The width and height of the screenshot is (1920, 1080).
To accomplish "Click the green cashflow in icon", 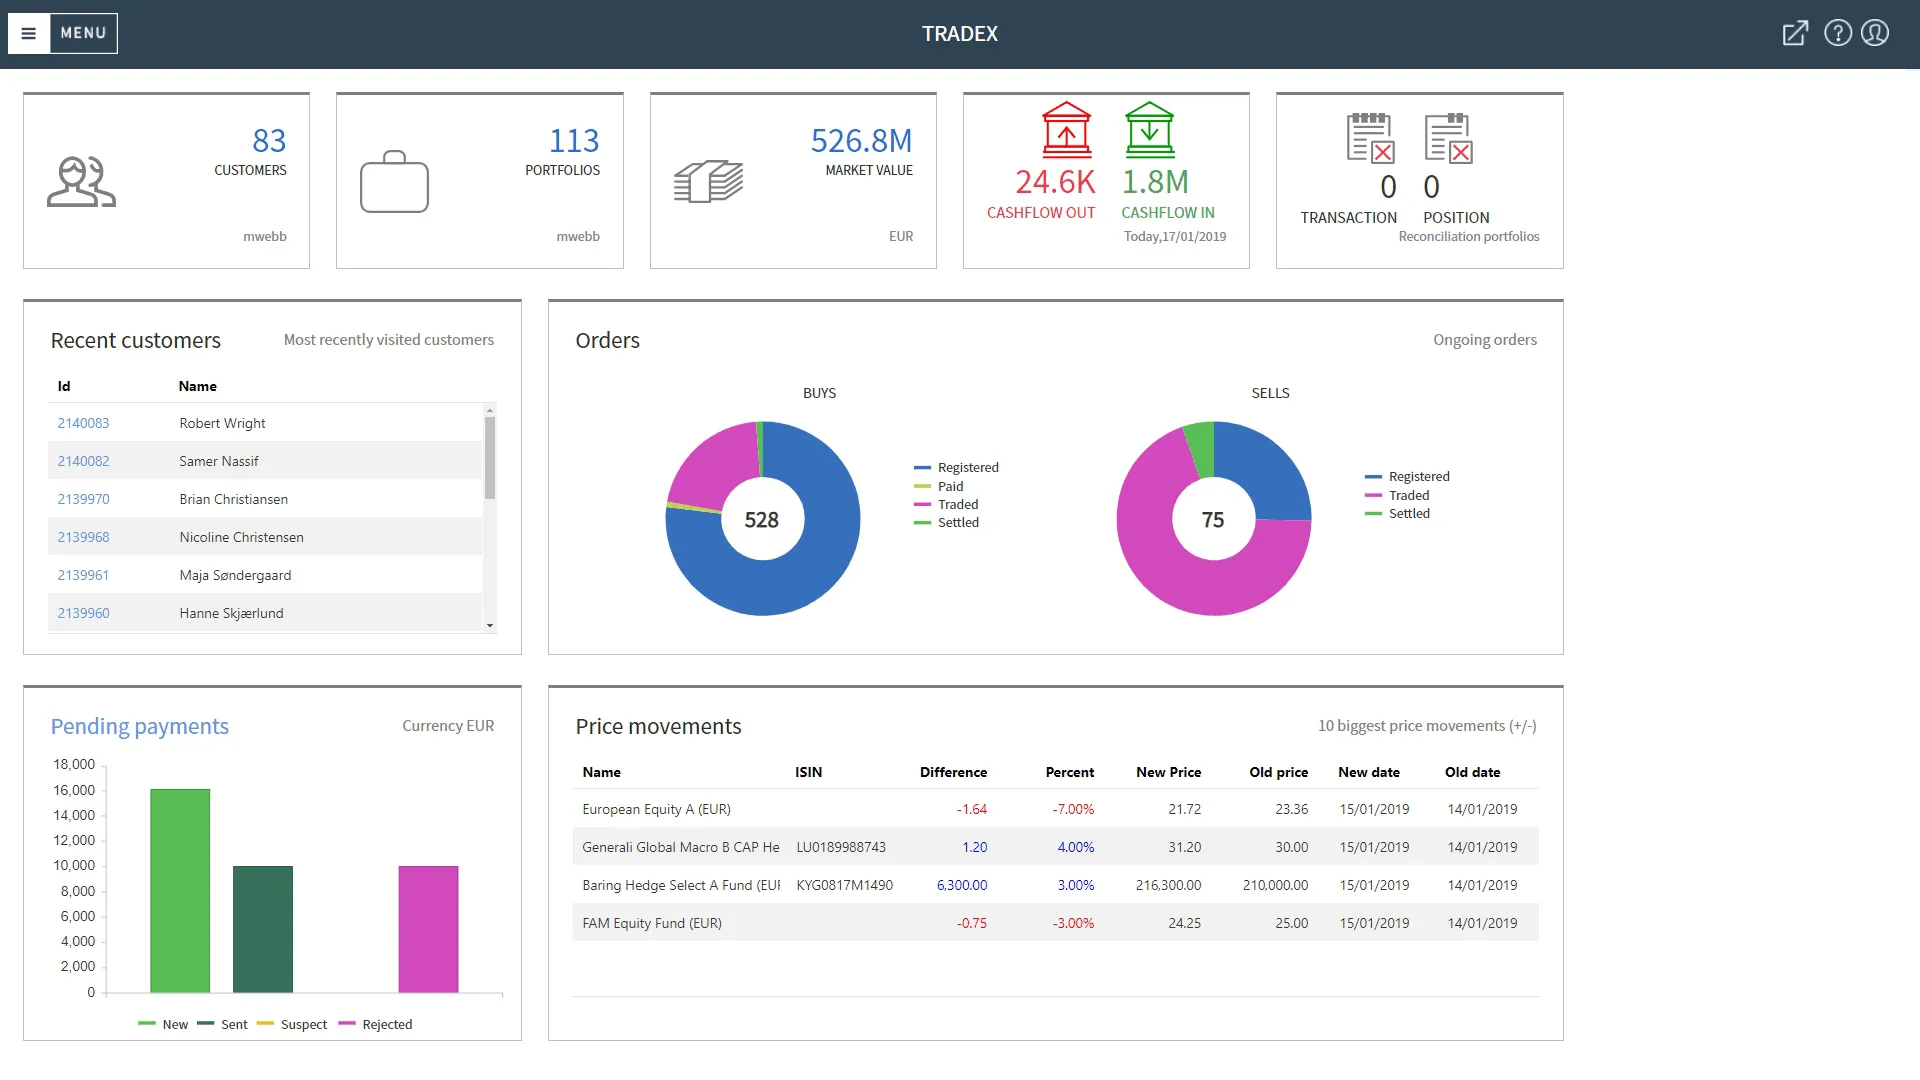I will click(1149, 130).
